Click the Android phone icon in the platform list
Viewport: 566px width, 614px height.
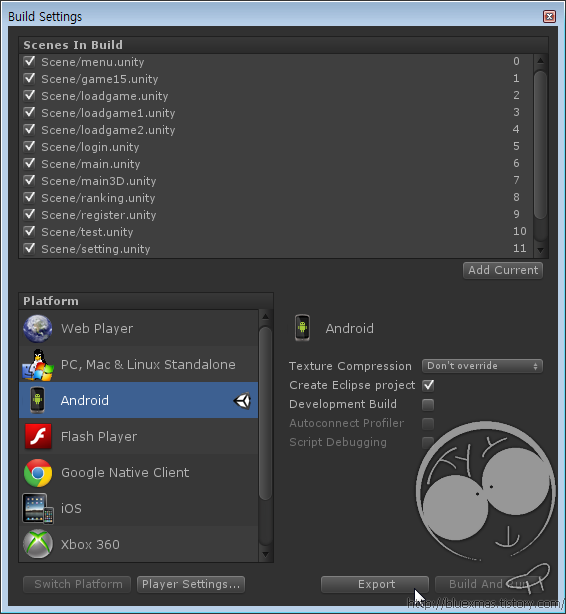[38, 400]
